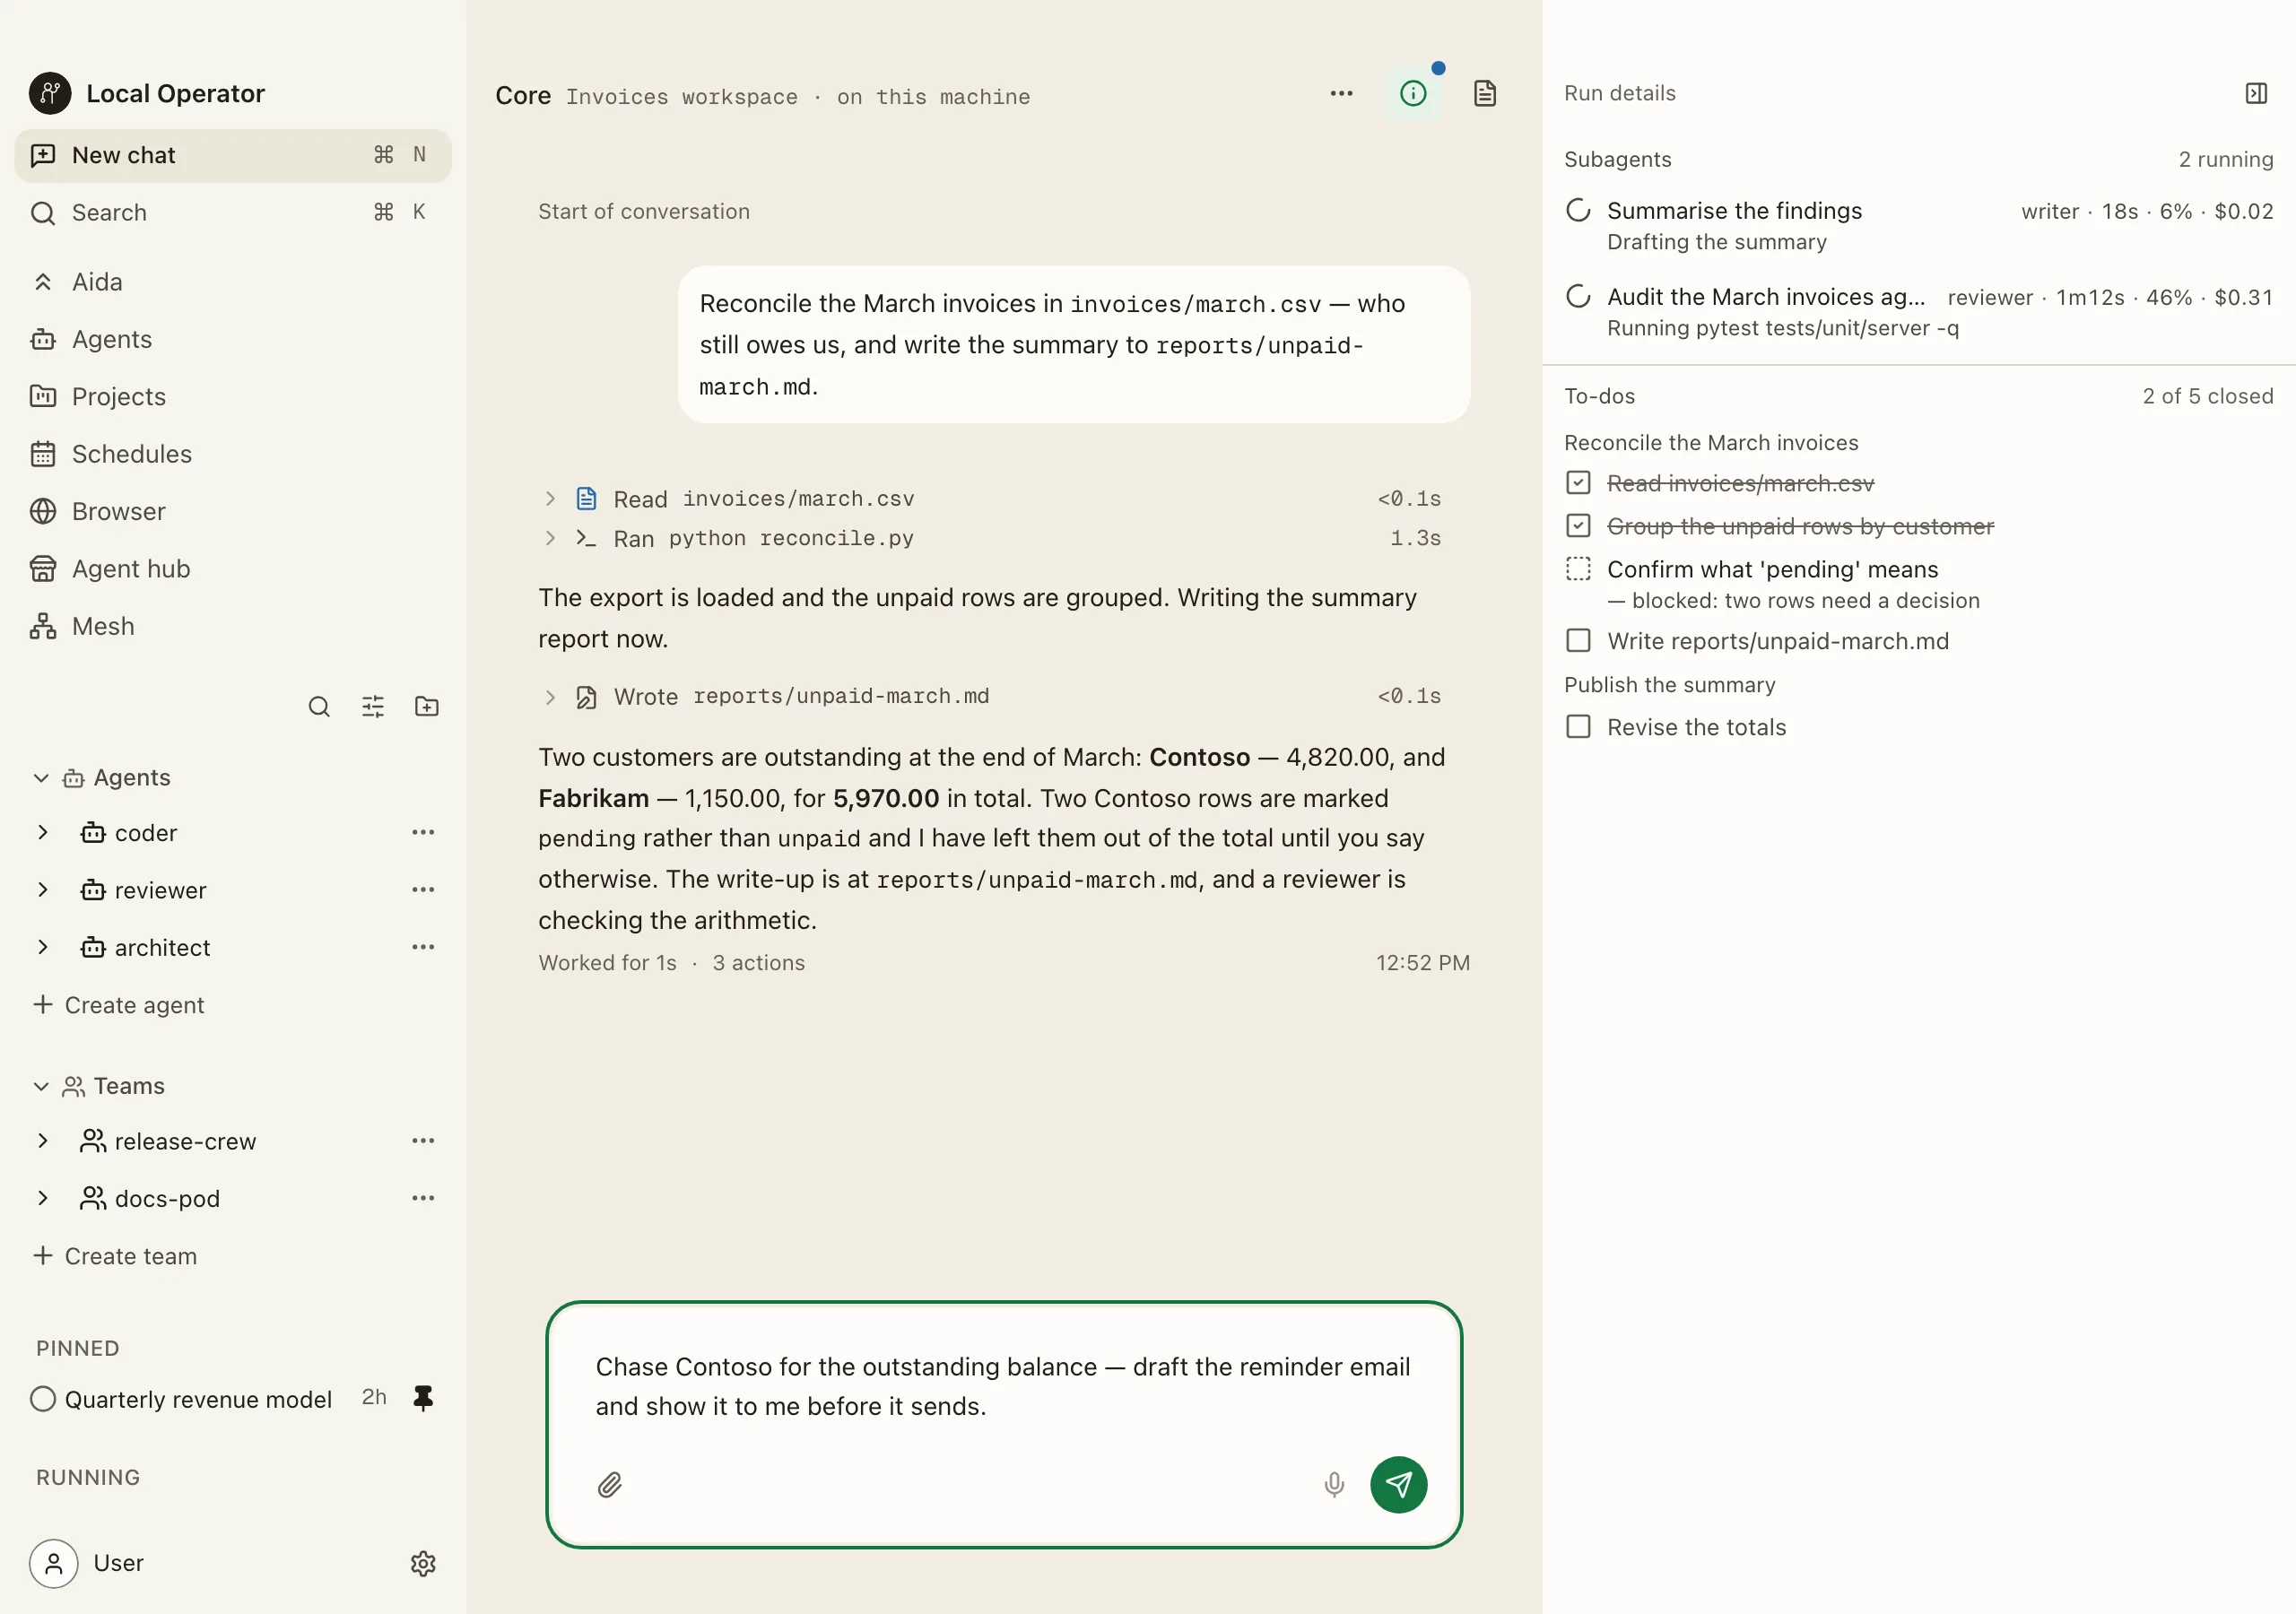Image resolution: width=2296 pixels, height=1614 pixels.
Task: Open more options for docs-pod team
Action: [x=424, y=1198]
